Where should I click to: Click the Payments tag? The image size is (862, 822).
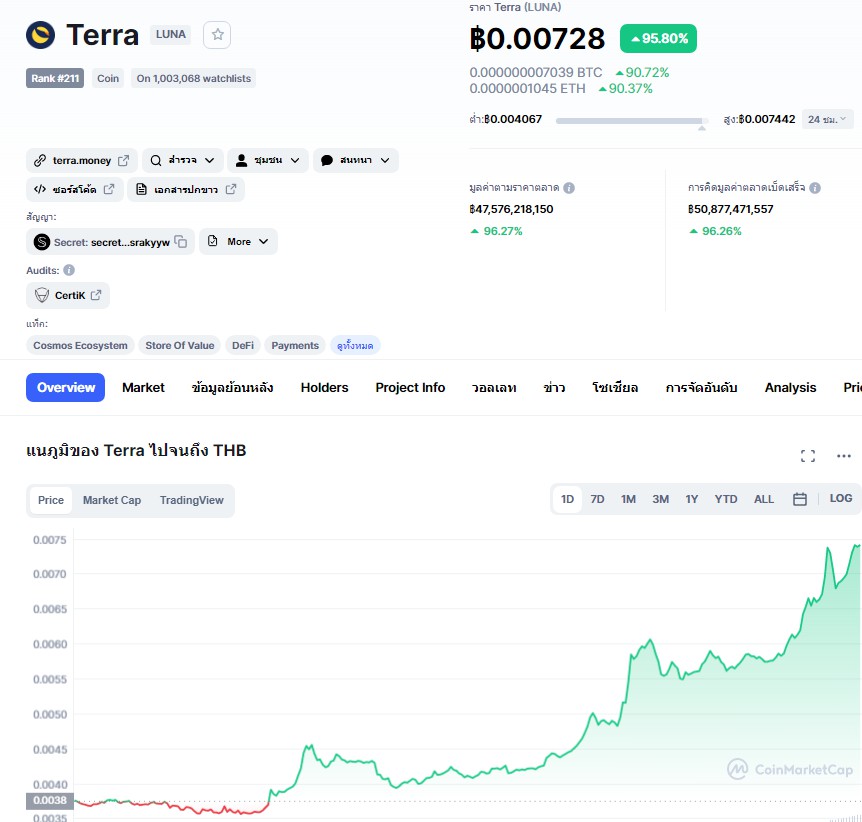click(295, 345)
